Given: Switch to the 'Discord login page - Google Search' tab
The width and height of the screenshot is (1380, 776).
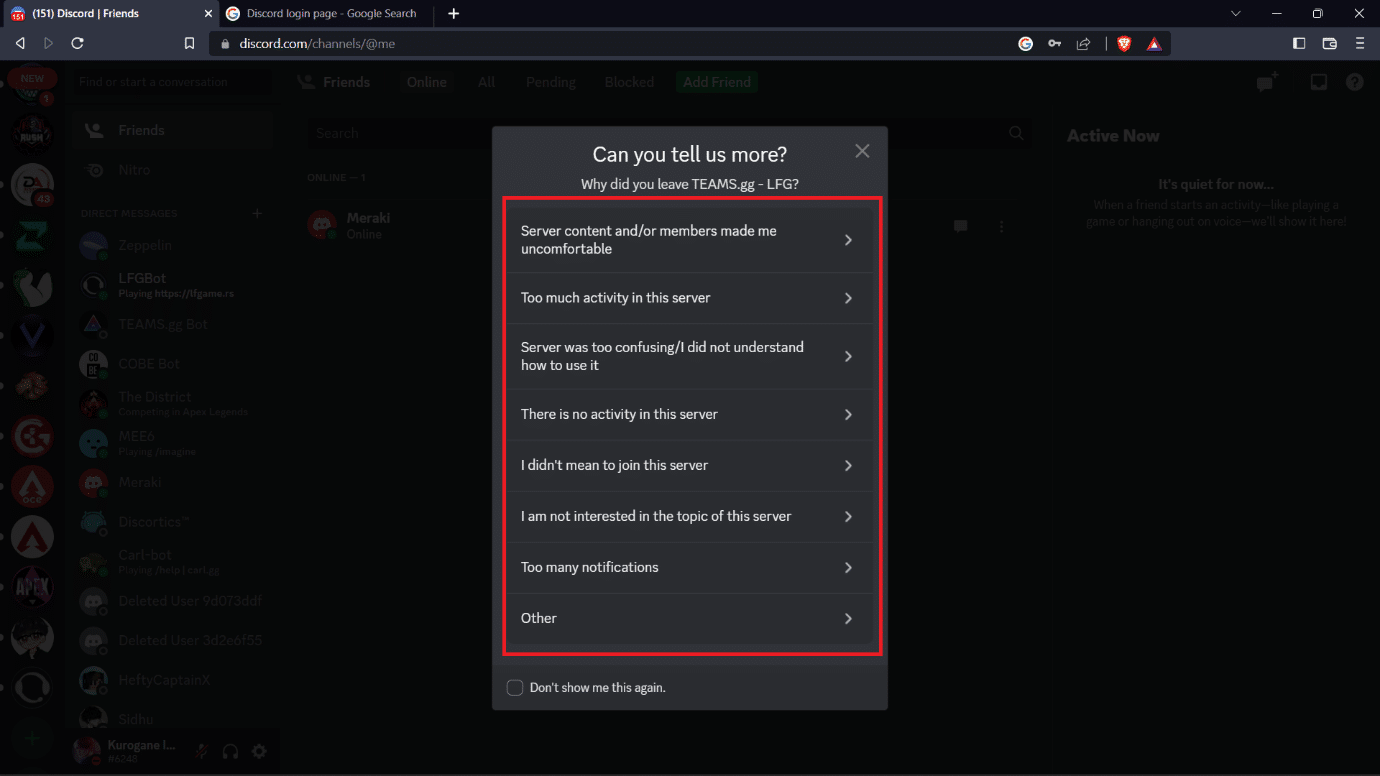Looking at the screenshot, I should pos(328,13).
